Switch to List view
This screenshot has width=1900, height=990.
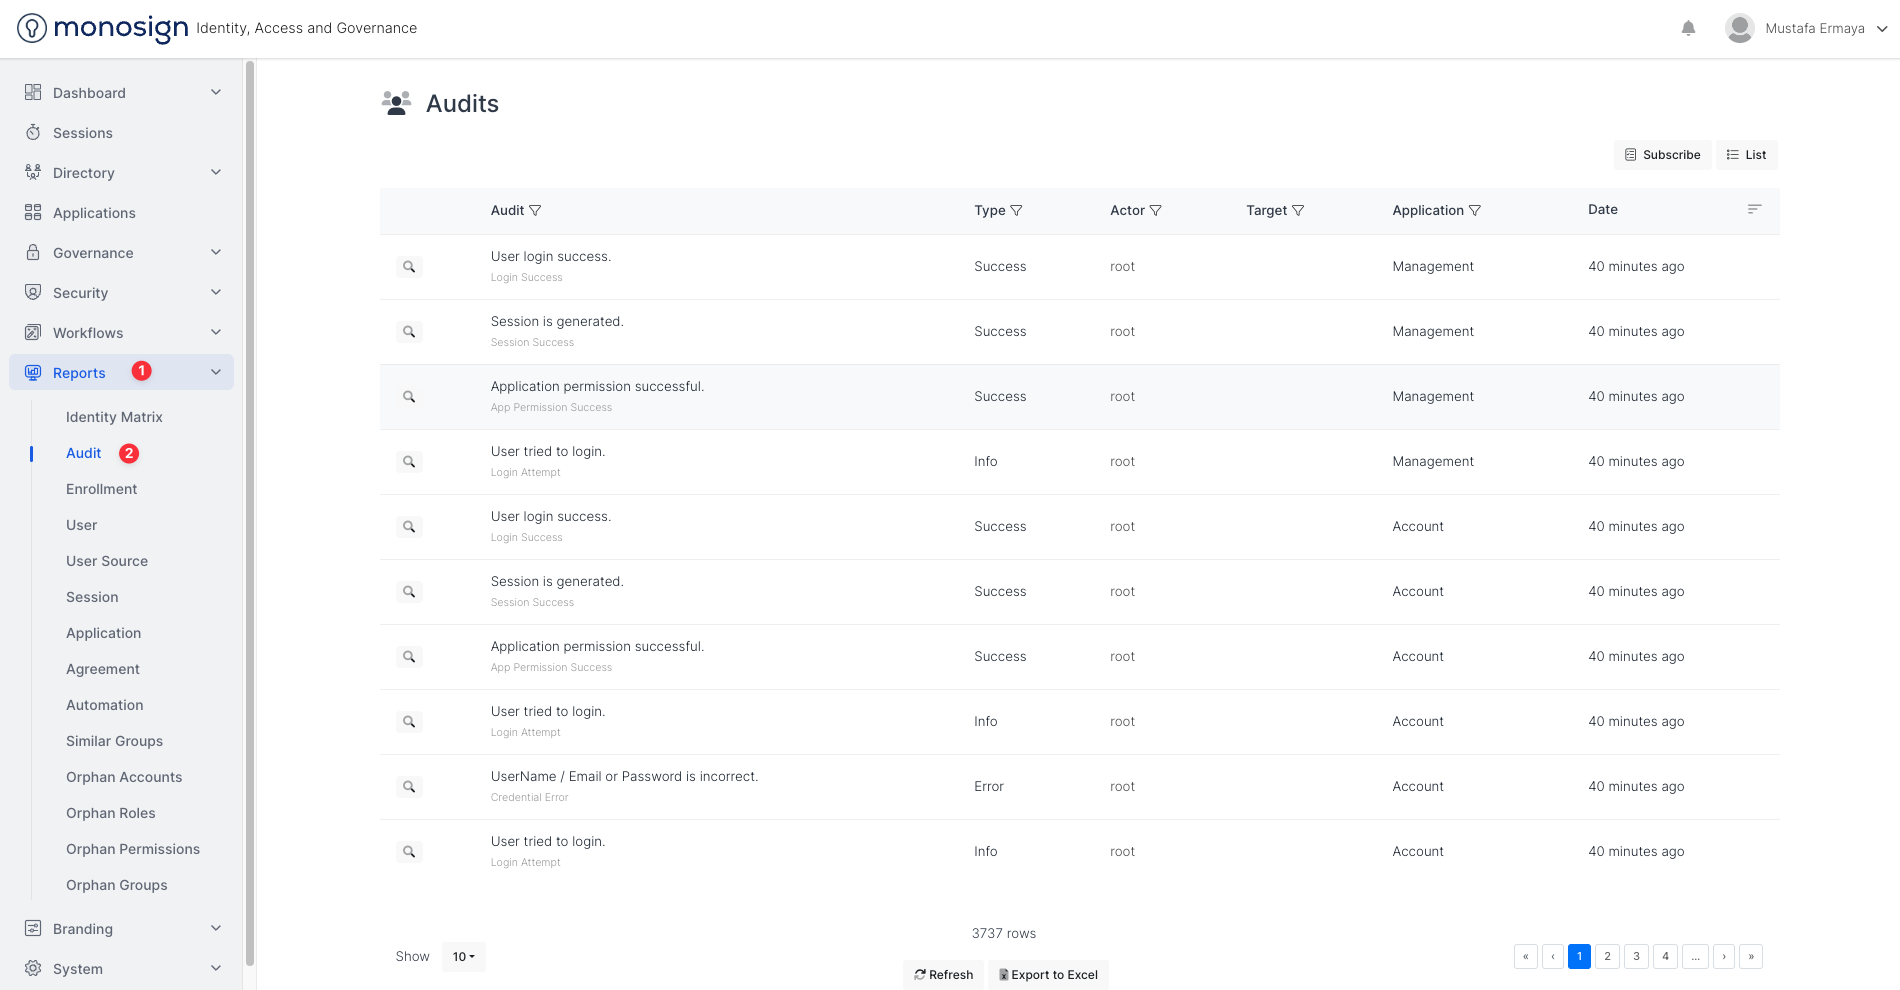(1746, 155)
